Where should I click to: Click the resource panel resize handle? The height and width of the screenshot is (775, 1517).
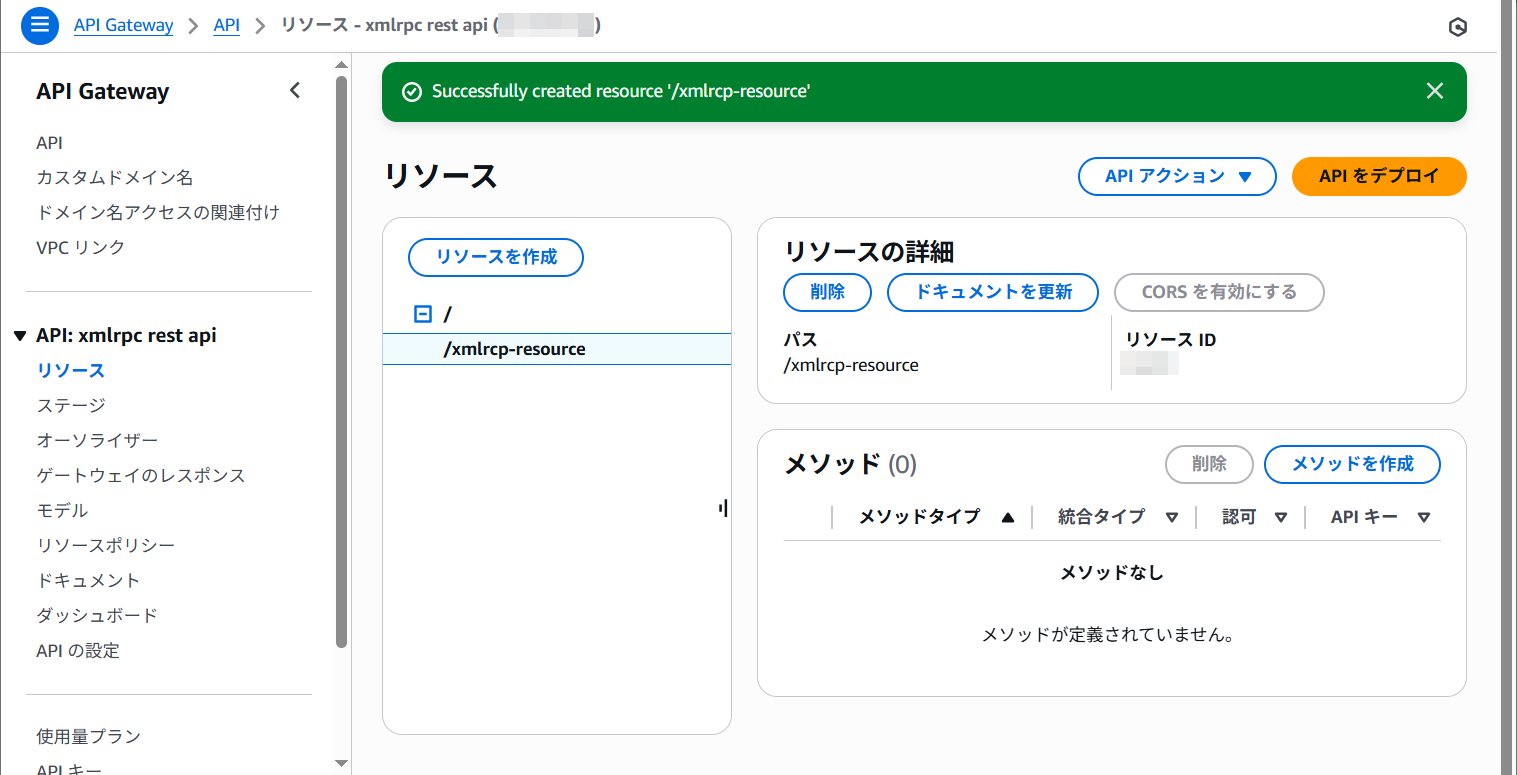722,509
